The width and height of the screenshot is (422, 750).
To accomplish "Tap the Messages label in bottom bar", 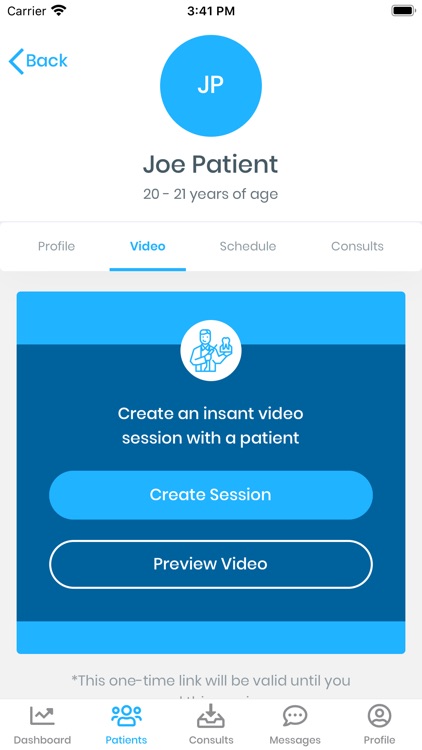I will point(295,740).
